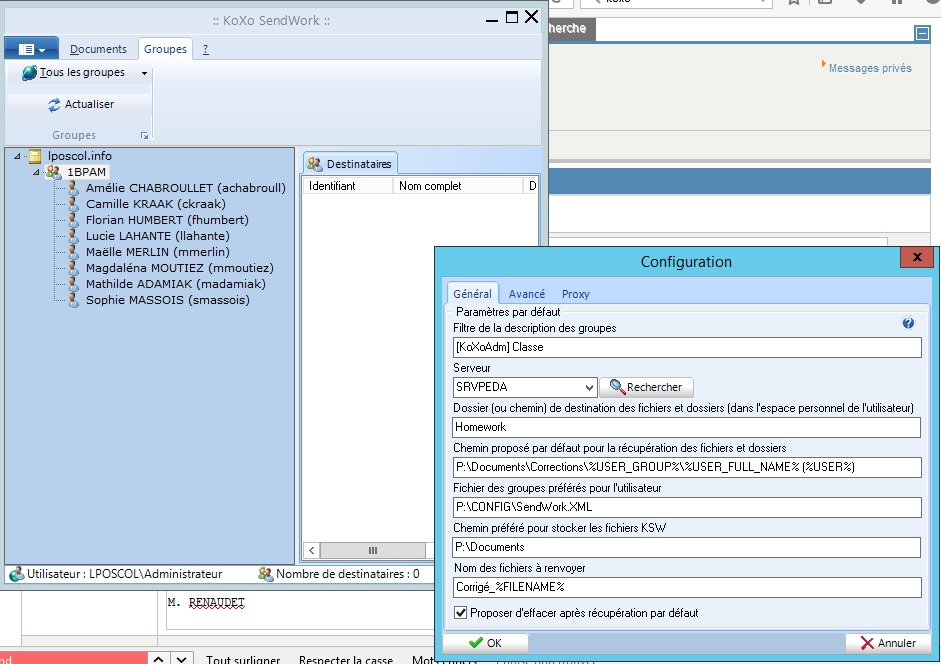This screenshot has height=664, width=941.
Task: Click the user icon of Amélie CHABROULLET
Action: pyautogui.click(x=73, y=188)
